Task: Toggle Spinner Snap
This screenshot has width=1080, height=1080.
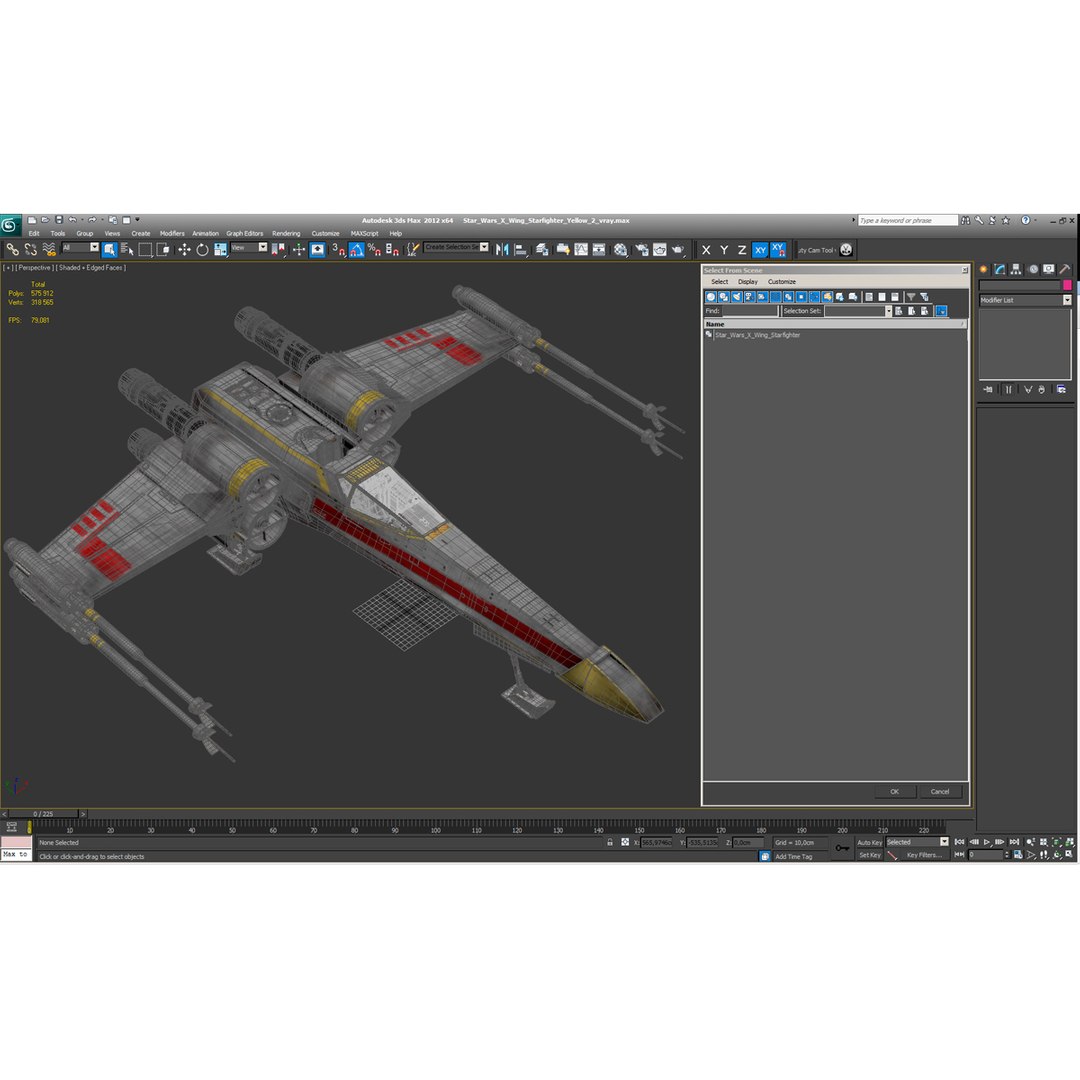Action: pyautogui.click(x=392, y=249)
